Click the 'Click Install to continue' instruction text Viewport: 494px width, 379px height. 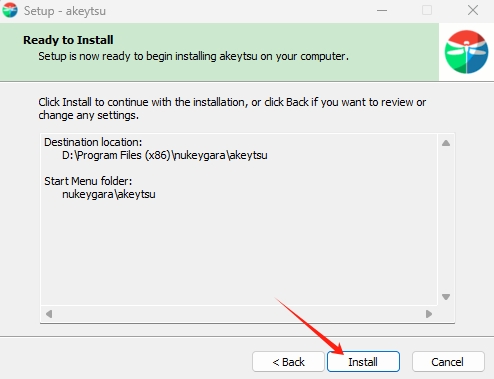click(x=232, y=109)
